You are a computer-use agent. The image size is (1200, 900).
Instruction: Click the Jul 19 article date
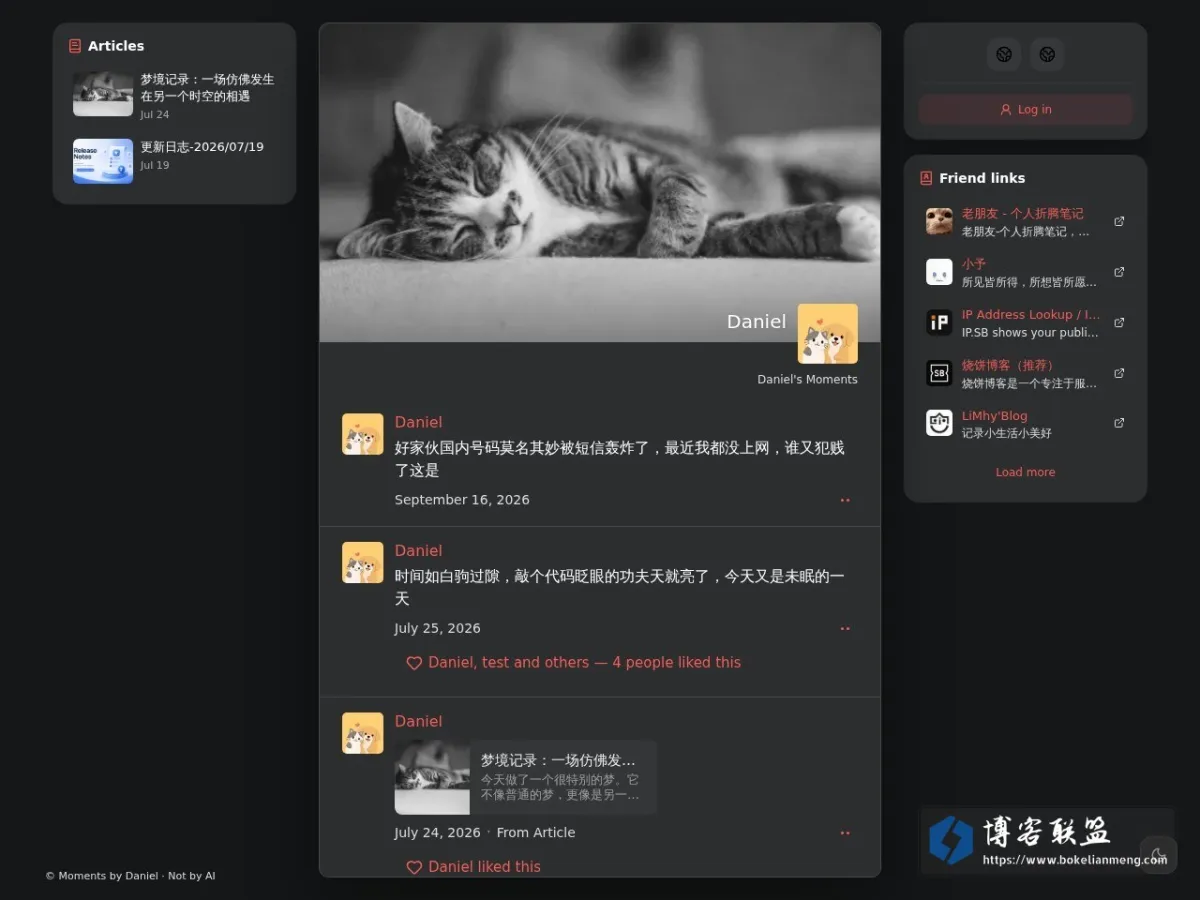click(x=155, y=166)
